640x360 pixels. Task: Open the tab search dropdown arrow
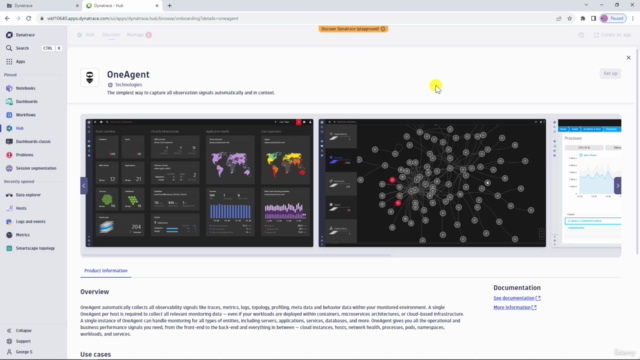pos(586,5)
